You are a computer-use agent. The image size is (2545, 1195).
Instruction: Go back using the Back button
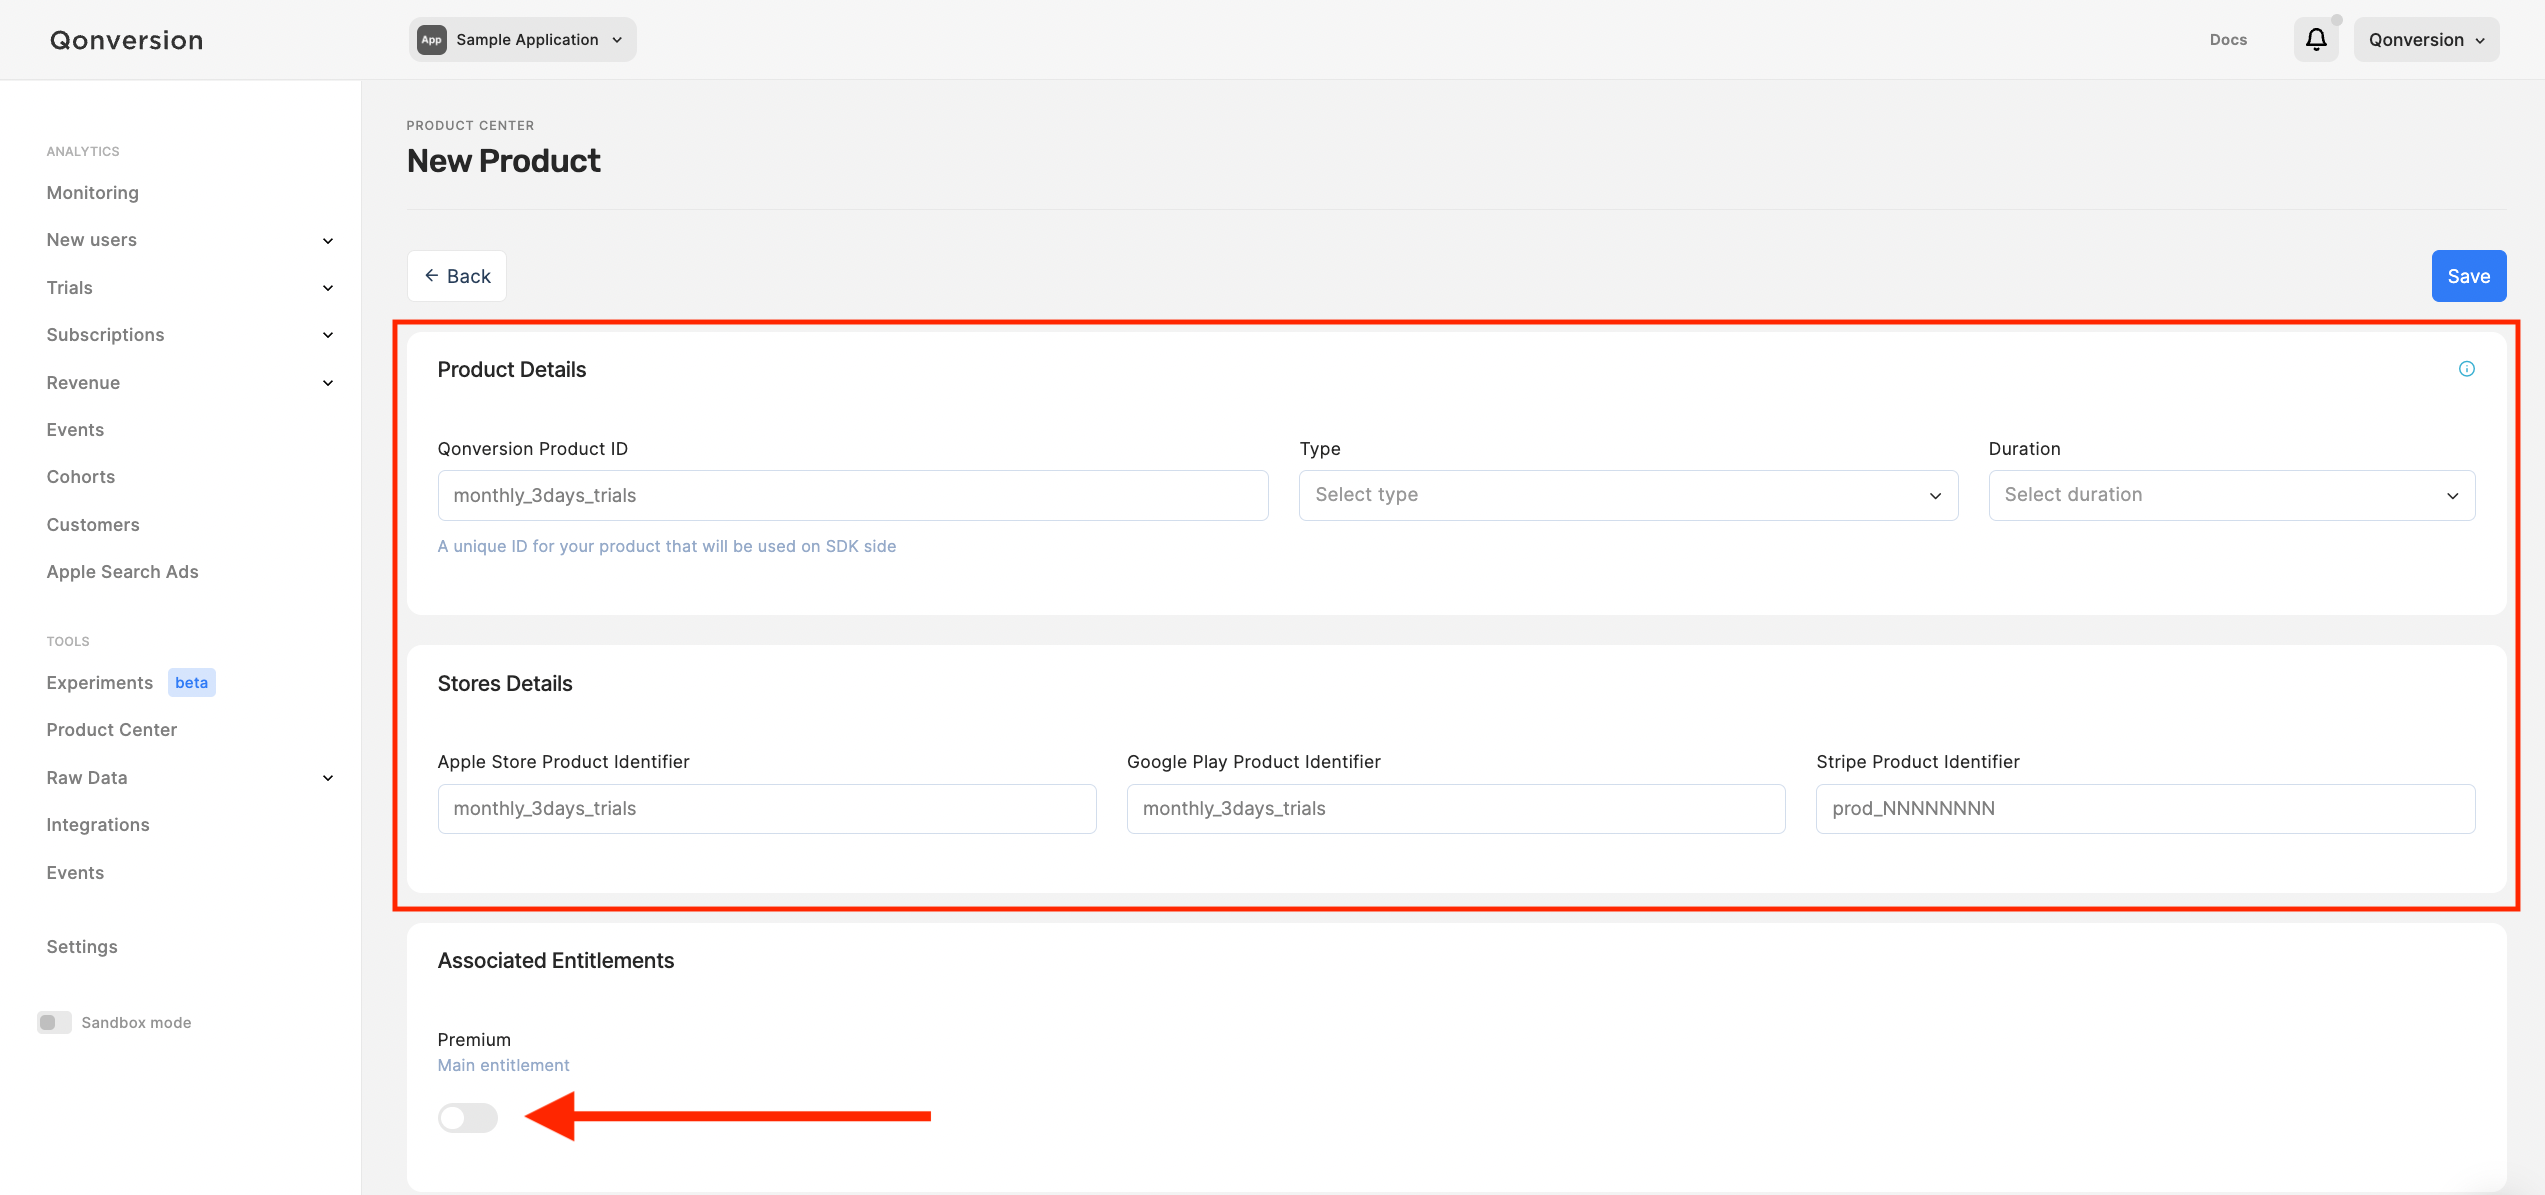click(456, 276)
